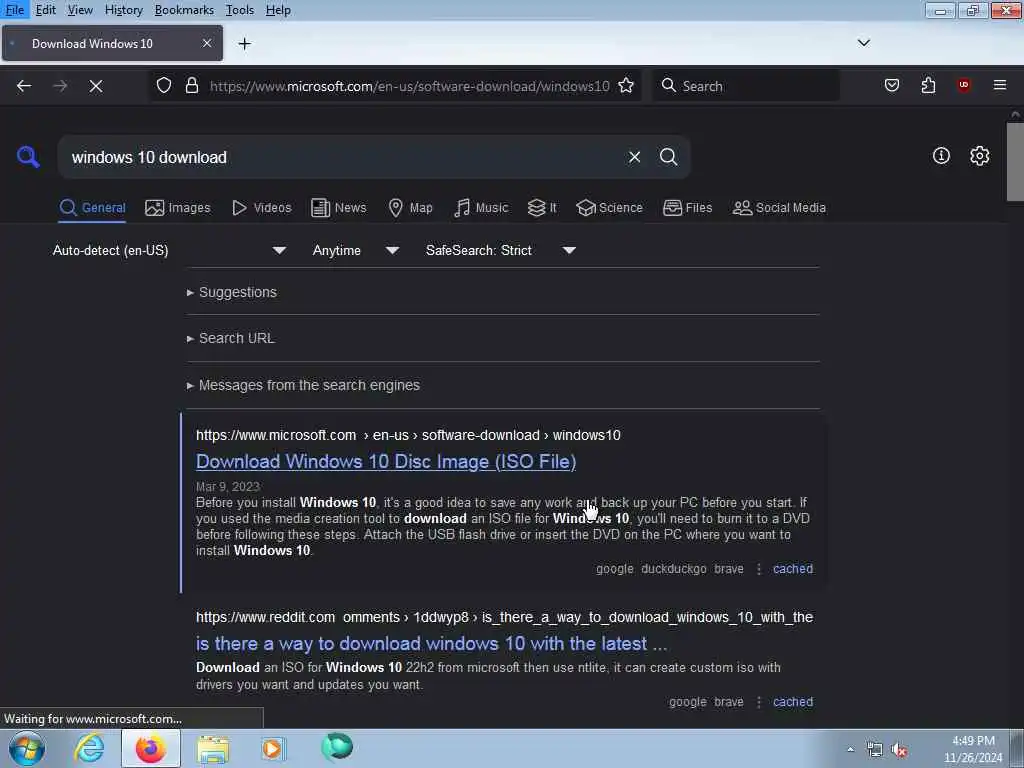
Task: Open the Firefox hamburger application menu
Action: click(x=1000, y=86)
